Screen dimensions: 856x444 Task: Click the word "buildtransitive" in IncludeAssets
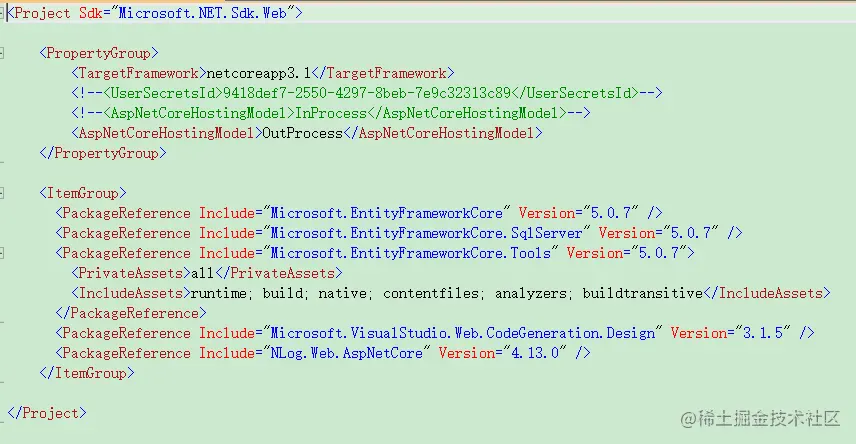643,293
